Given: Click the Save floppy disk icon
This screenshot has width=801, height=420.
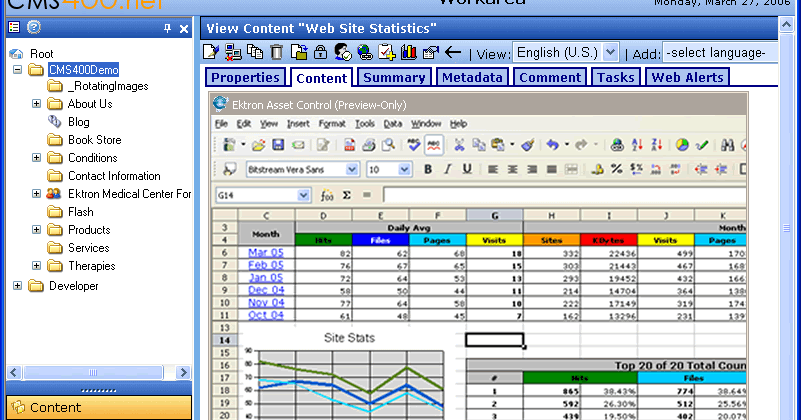Looking at the screenshot, I should click(x=278, y=145).
